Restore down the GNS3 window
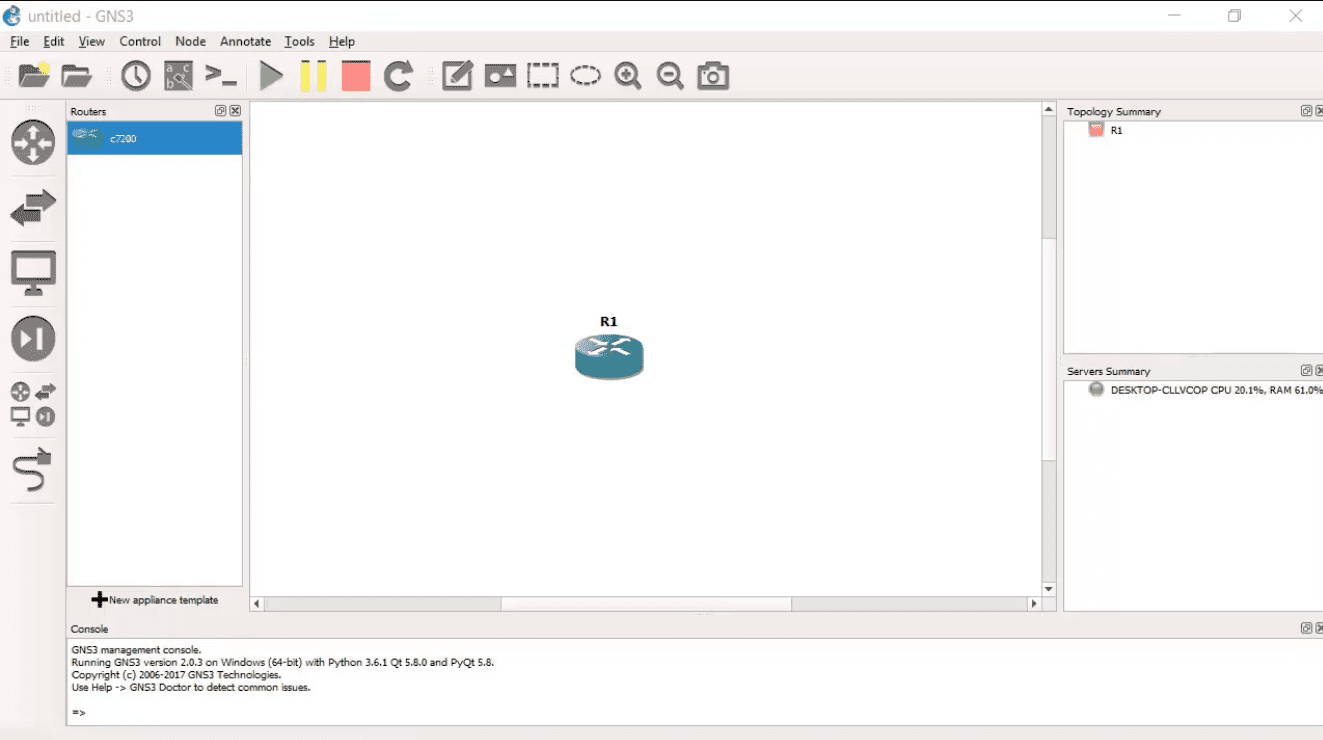The image size is (1323, 740). pyautogui.click(x=1235, y=16)
